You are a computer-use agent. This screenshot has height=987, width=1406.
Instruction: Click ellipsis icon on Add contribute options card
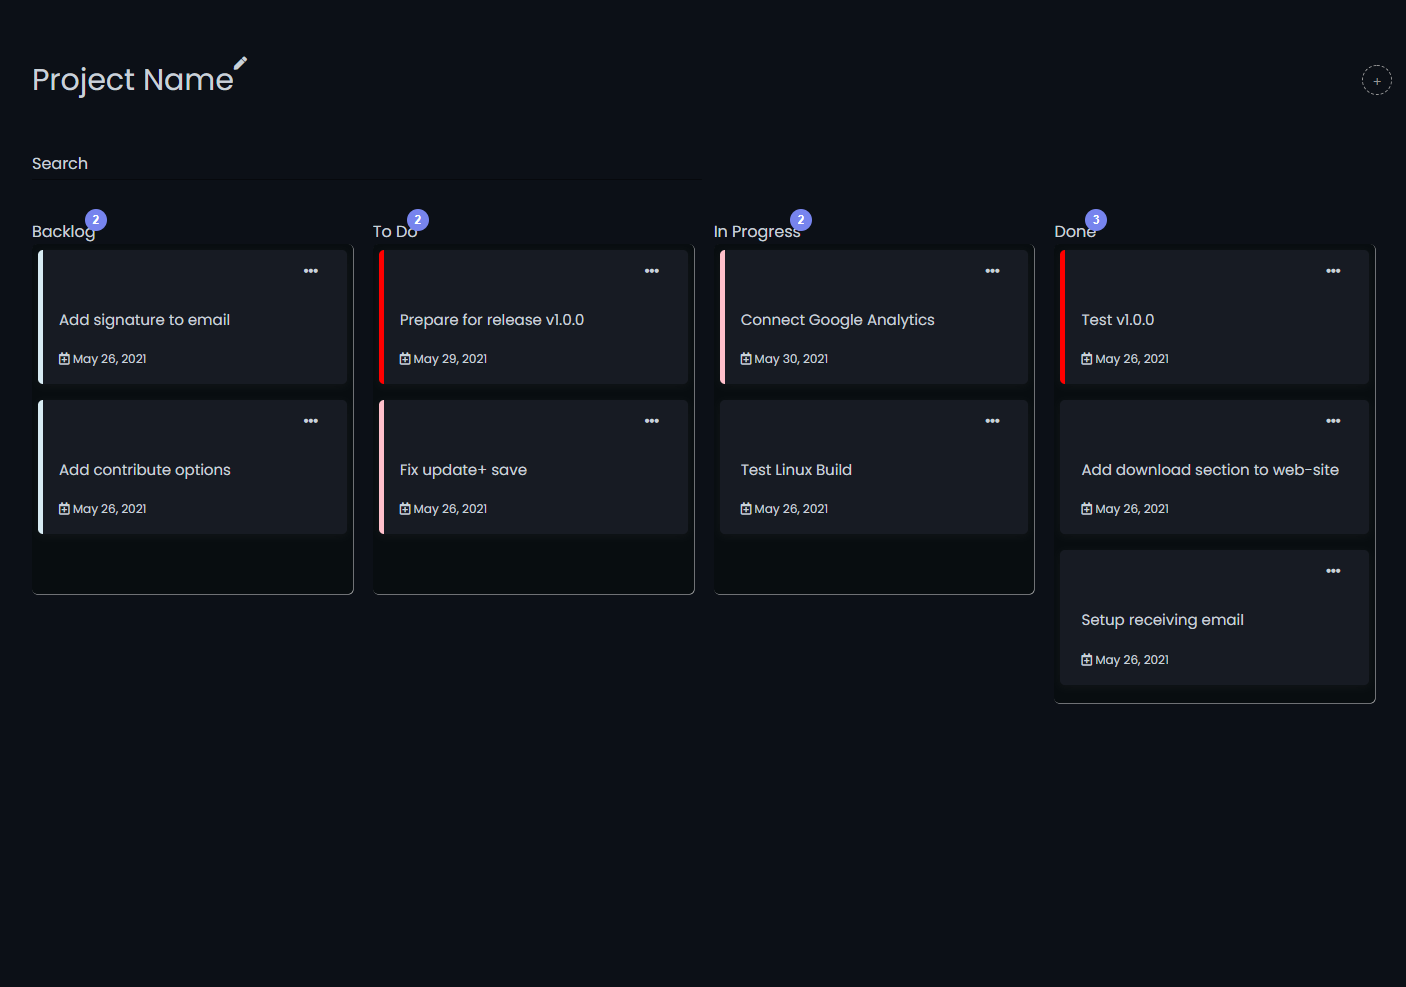(311, 421)
